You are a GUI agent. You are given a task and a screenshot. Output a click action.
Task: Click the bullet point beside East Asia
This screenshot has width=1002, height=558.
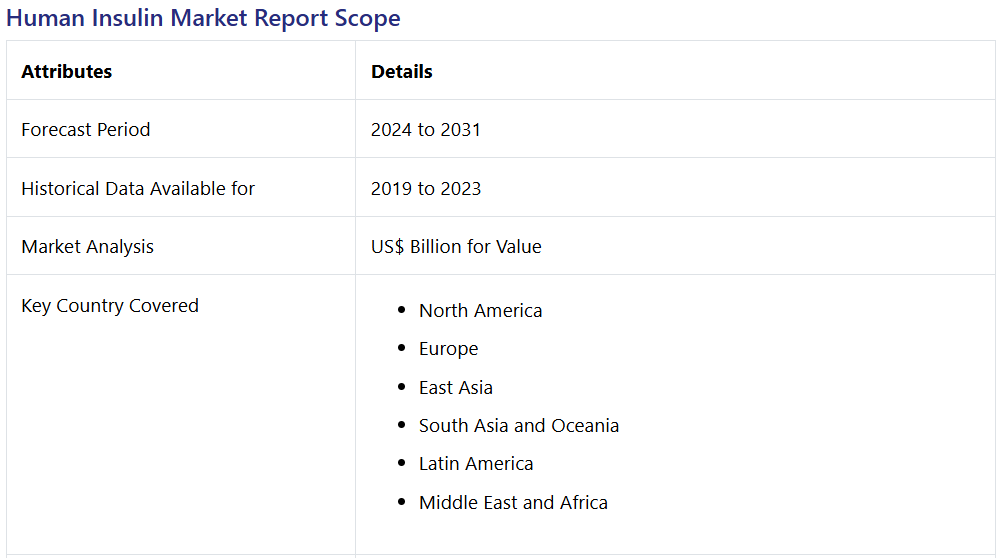pyautogui.click(x=401, y=388)
